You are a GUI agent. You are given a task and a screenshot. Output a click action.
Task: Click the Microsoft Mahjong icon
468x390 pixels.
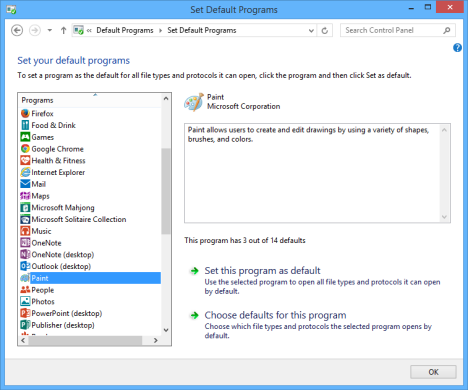click(25, 208)
